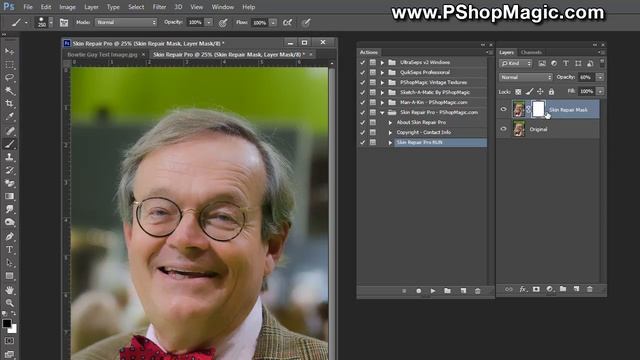The width and height of the screenshot is (640, 360).
Task: Add a layer mask from Layers panel
Action: pyautogui.click(x=536, y=289)
